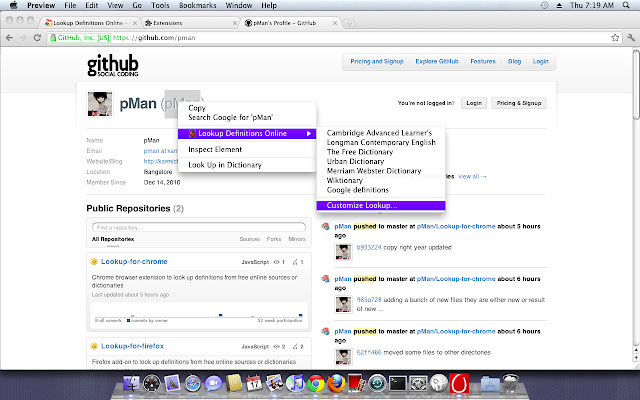Open the File menu

click(x=70, y=5)
